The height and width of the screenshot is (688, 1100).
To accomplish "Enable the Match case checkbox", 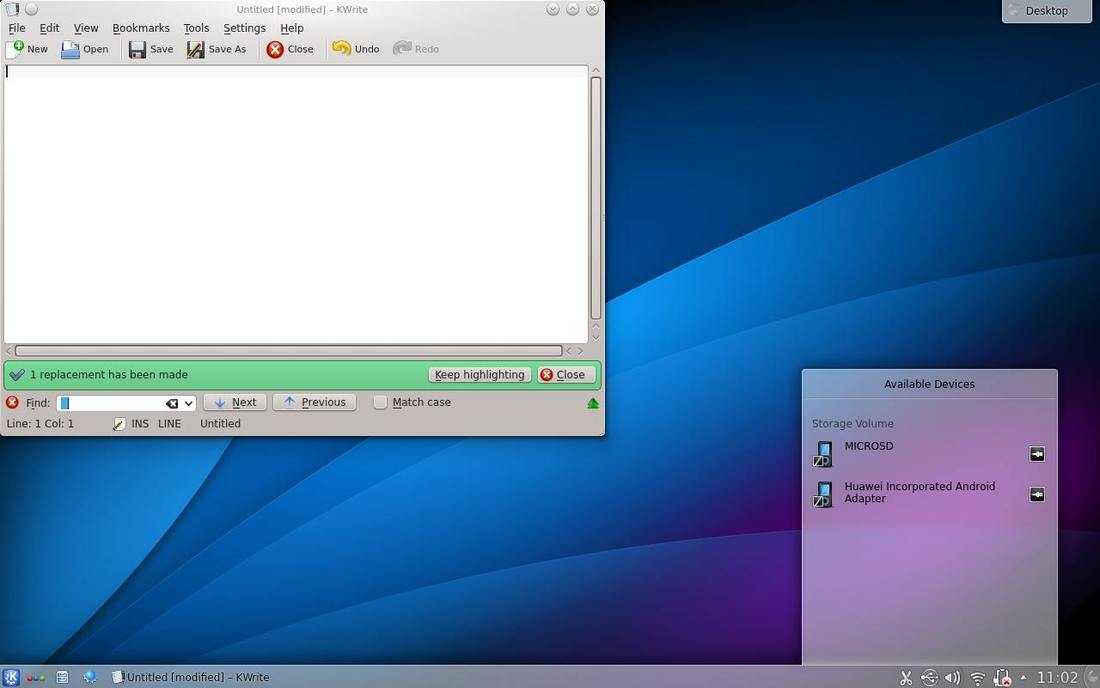I will pos(381,402).
